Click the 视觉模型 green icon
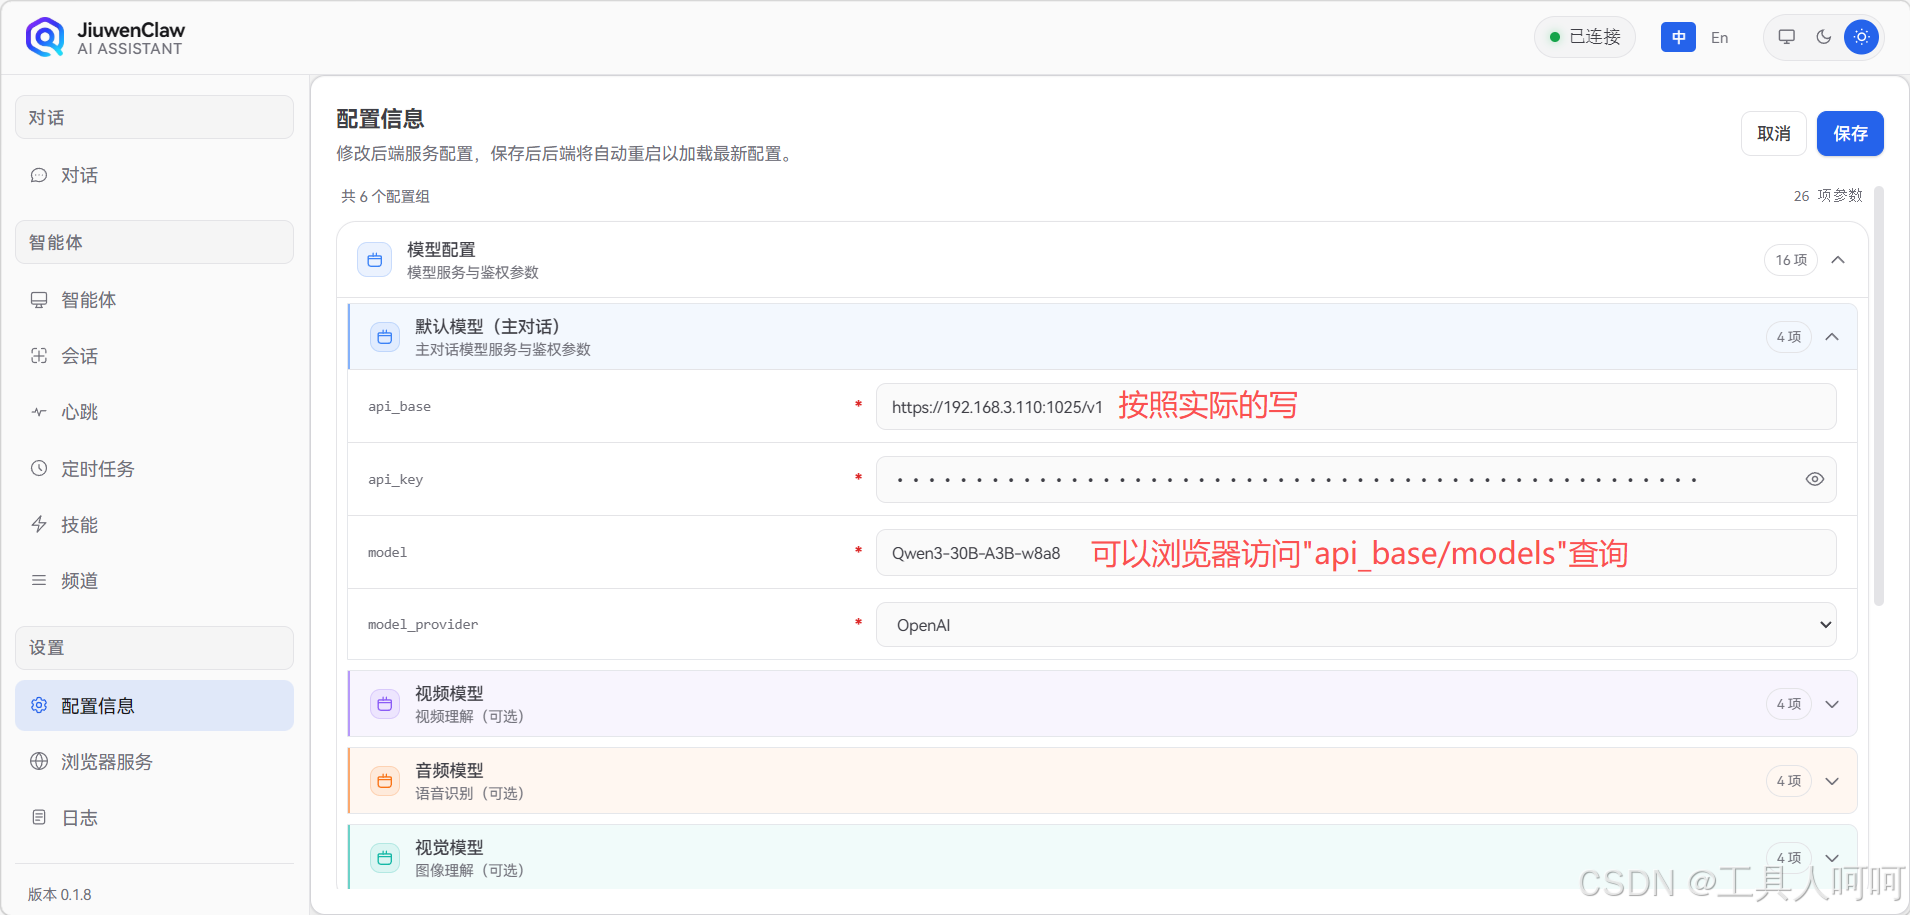This screenshot has width=1910, height=915. 384,858
